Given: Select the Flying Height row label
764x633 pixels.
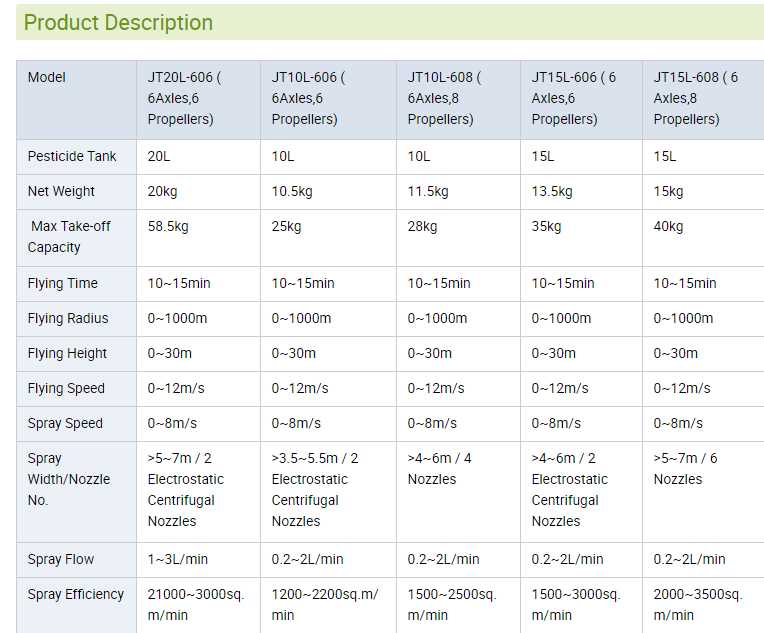Looking at the screenshot, I should click(x=67, y=353).
